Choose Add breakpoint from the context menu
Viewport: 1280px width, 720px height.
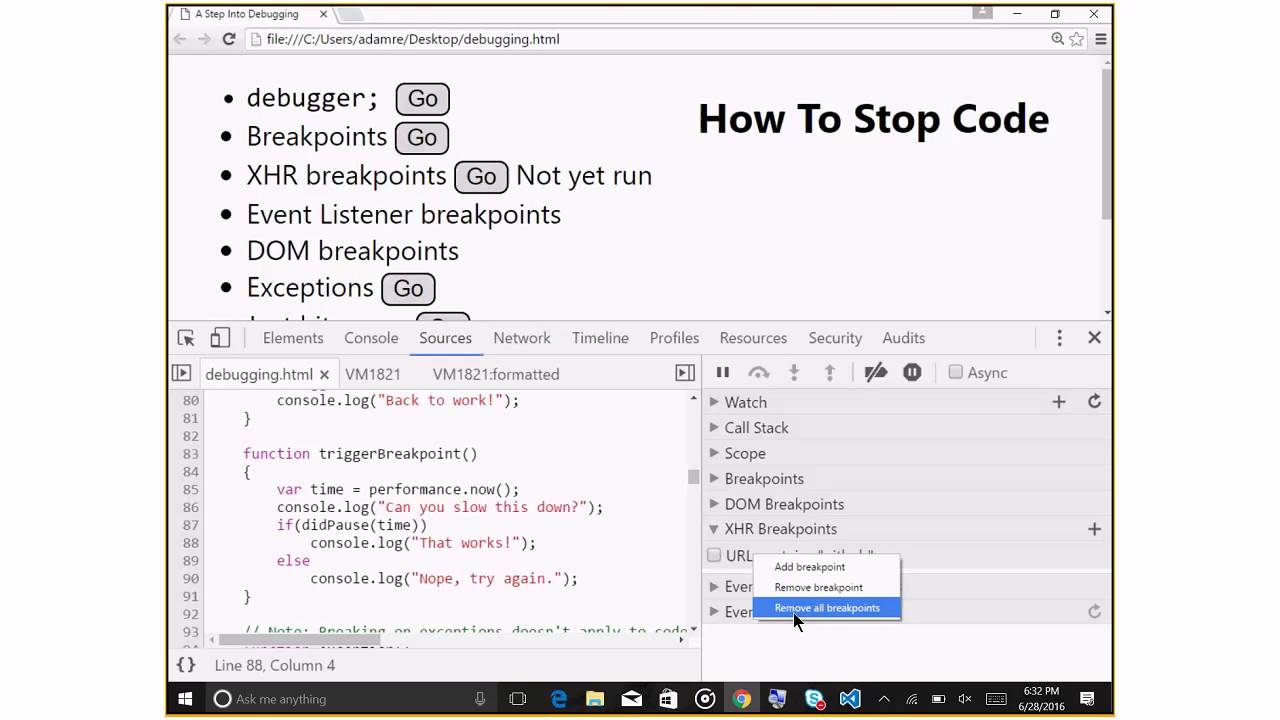point(826,567)
